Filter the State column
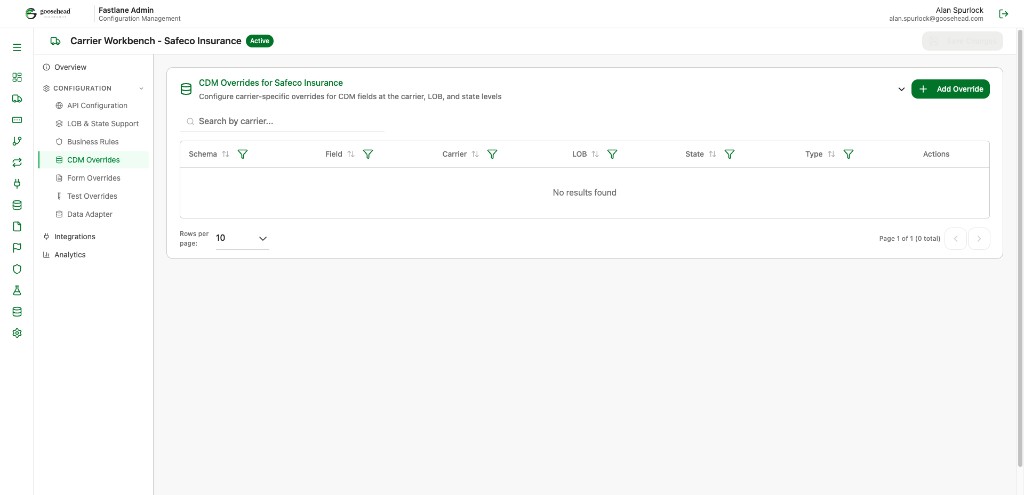Screen dimensions: 1024x495 (x=730, y=154)
